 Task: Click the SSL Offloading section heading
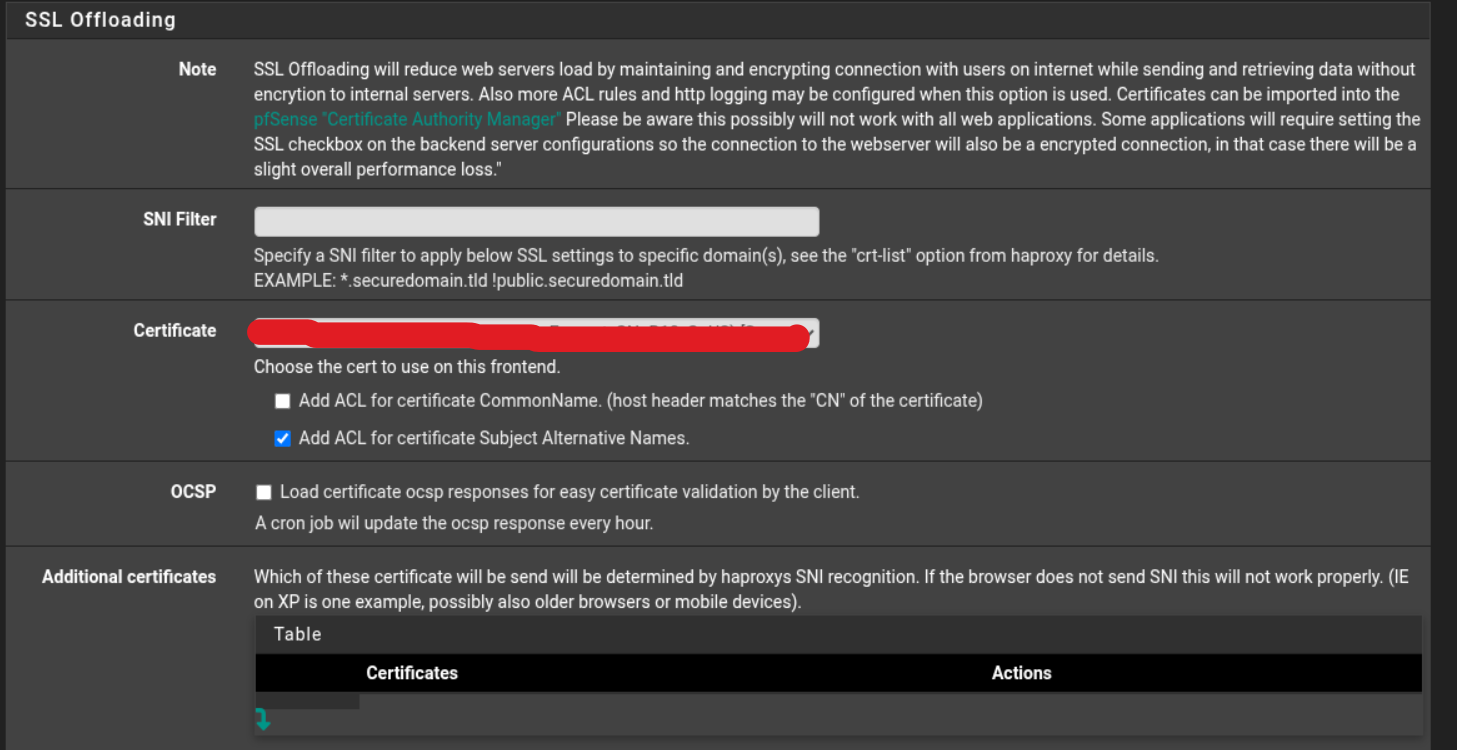click(x=100, y=20)
